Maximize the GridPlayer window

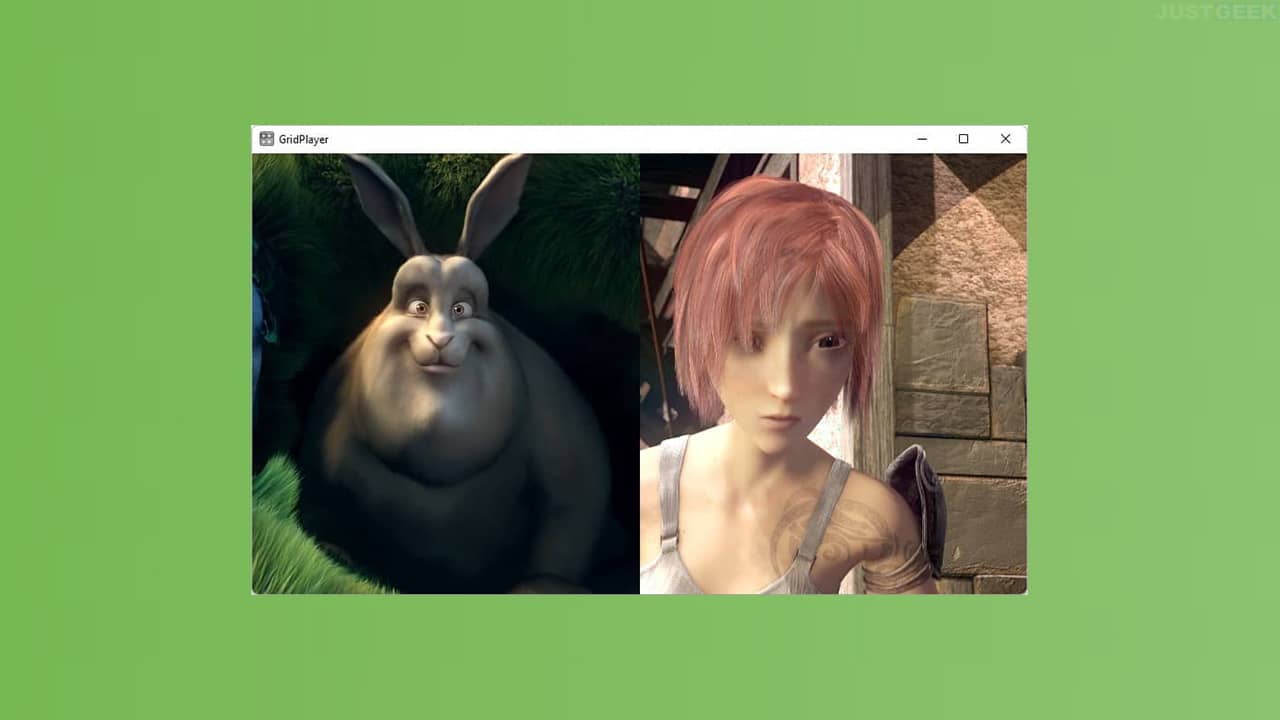click(x=963, y=139)
